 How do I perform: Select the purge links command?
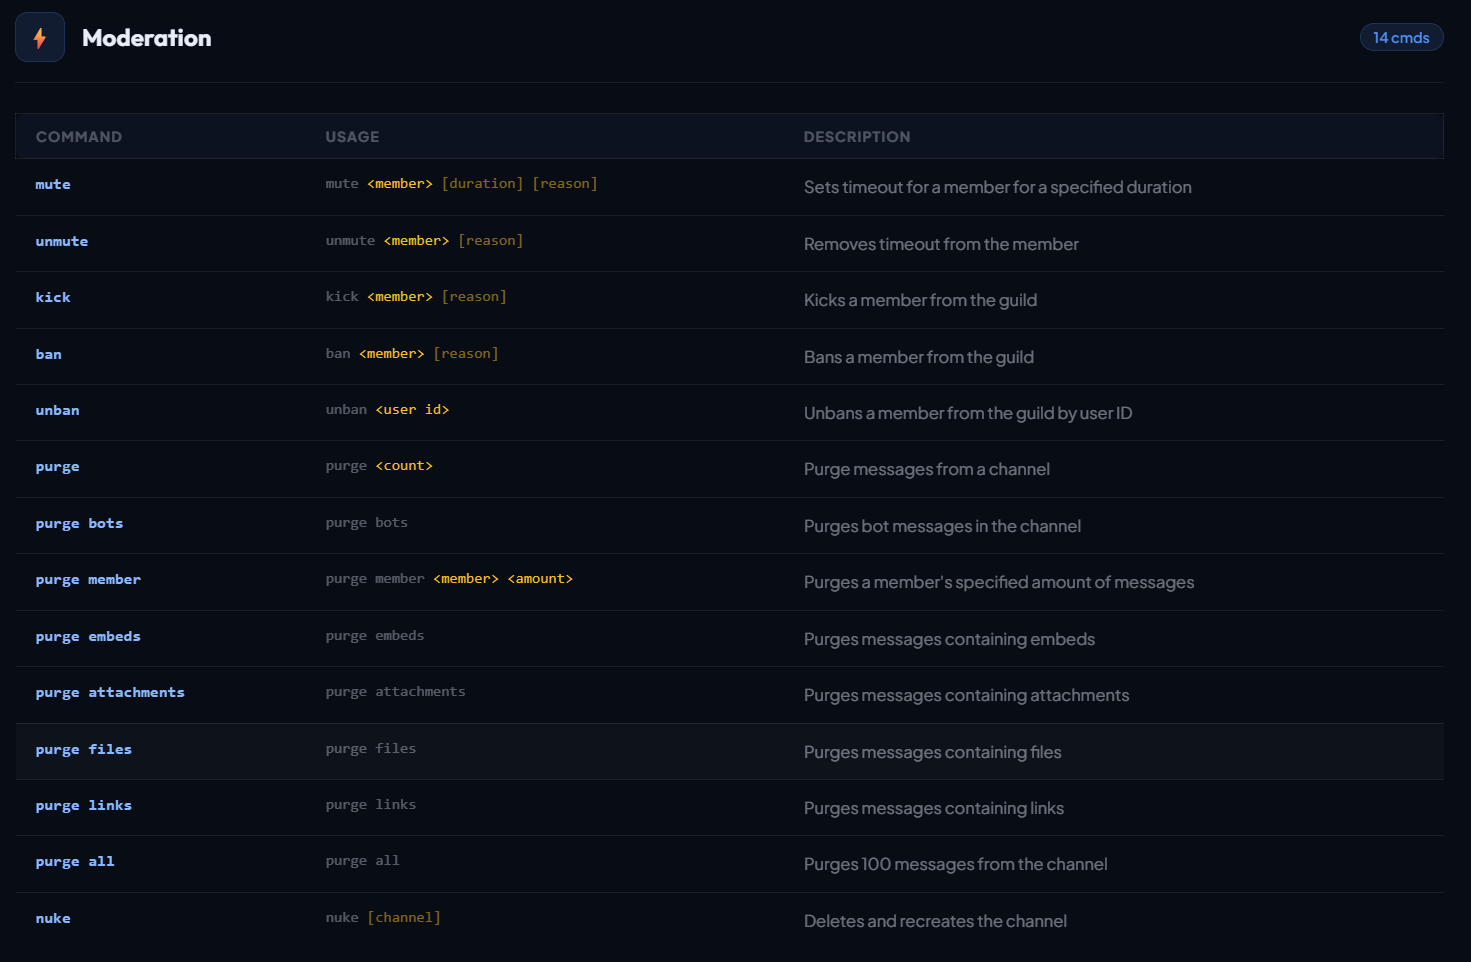click(x=84, y=806)
